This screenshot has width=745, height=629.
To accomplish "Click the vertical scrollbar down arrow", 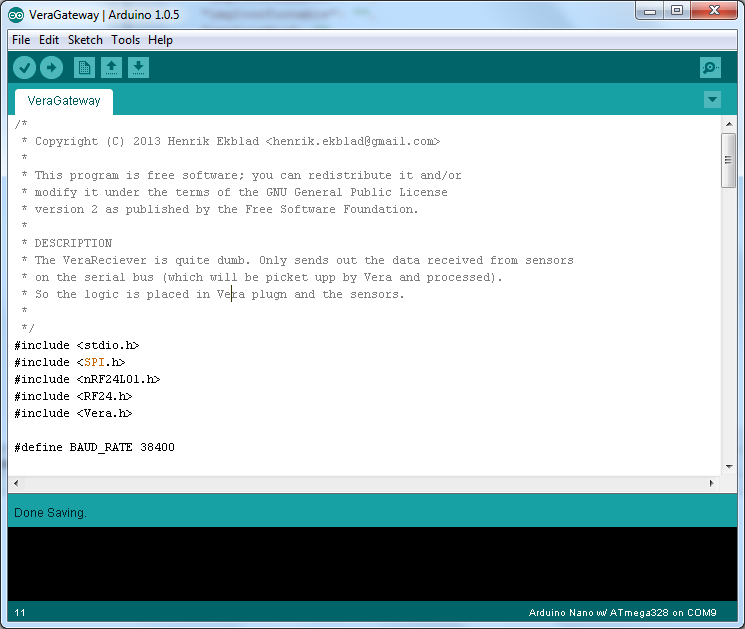I will tap(729, 467).
